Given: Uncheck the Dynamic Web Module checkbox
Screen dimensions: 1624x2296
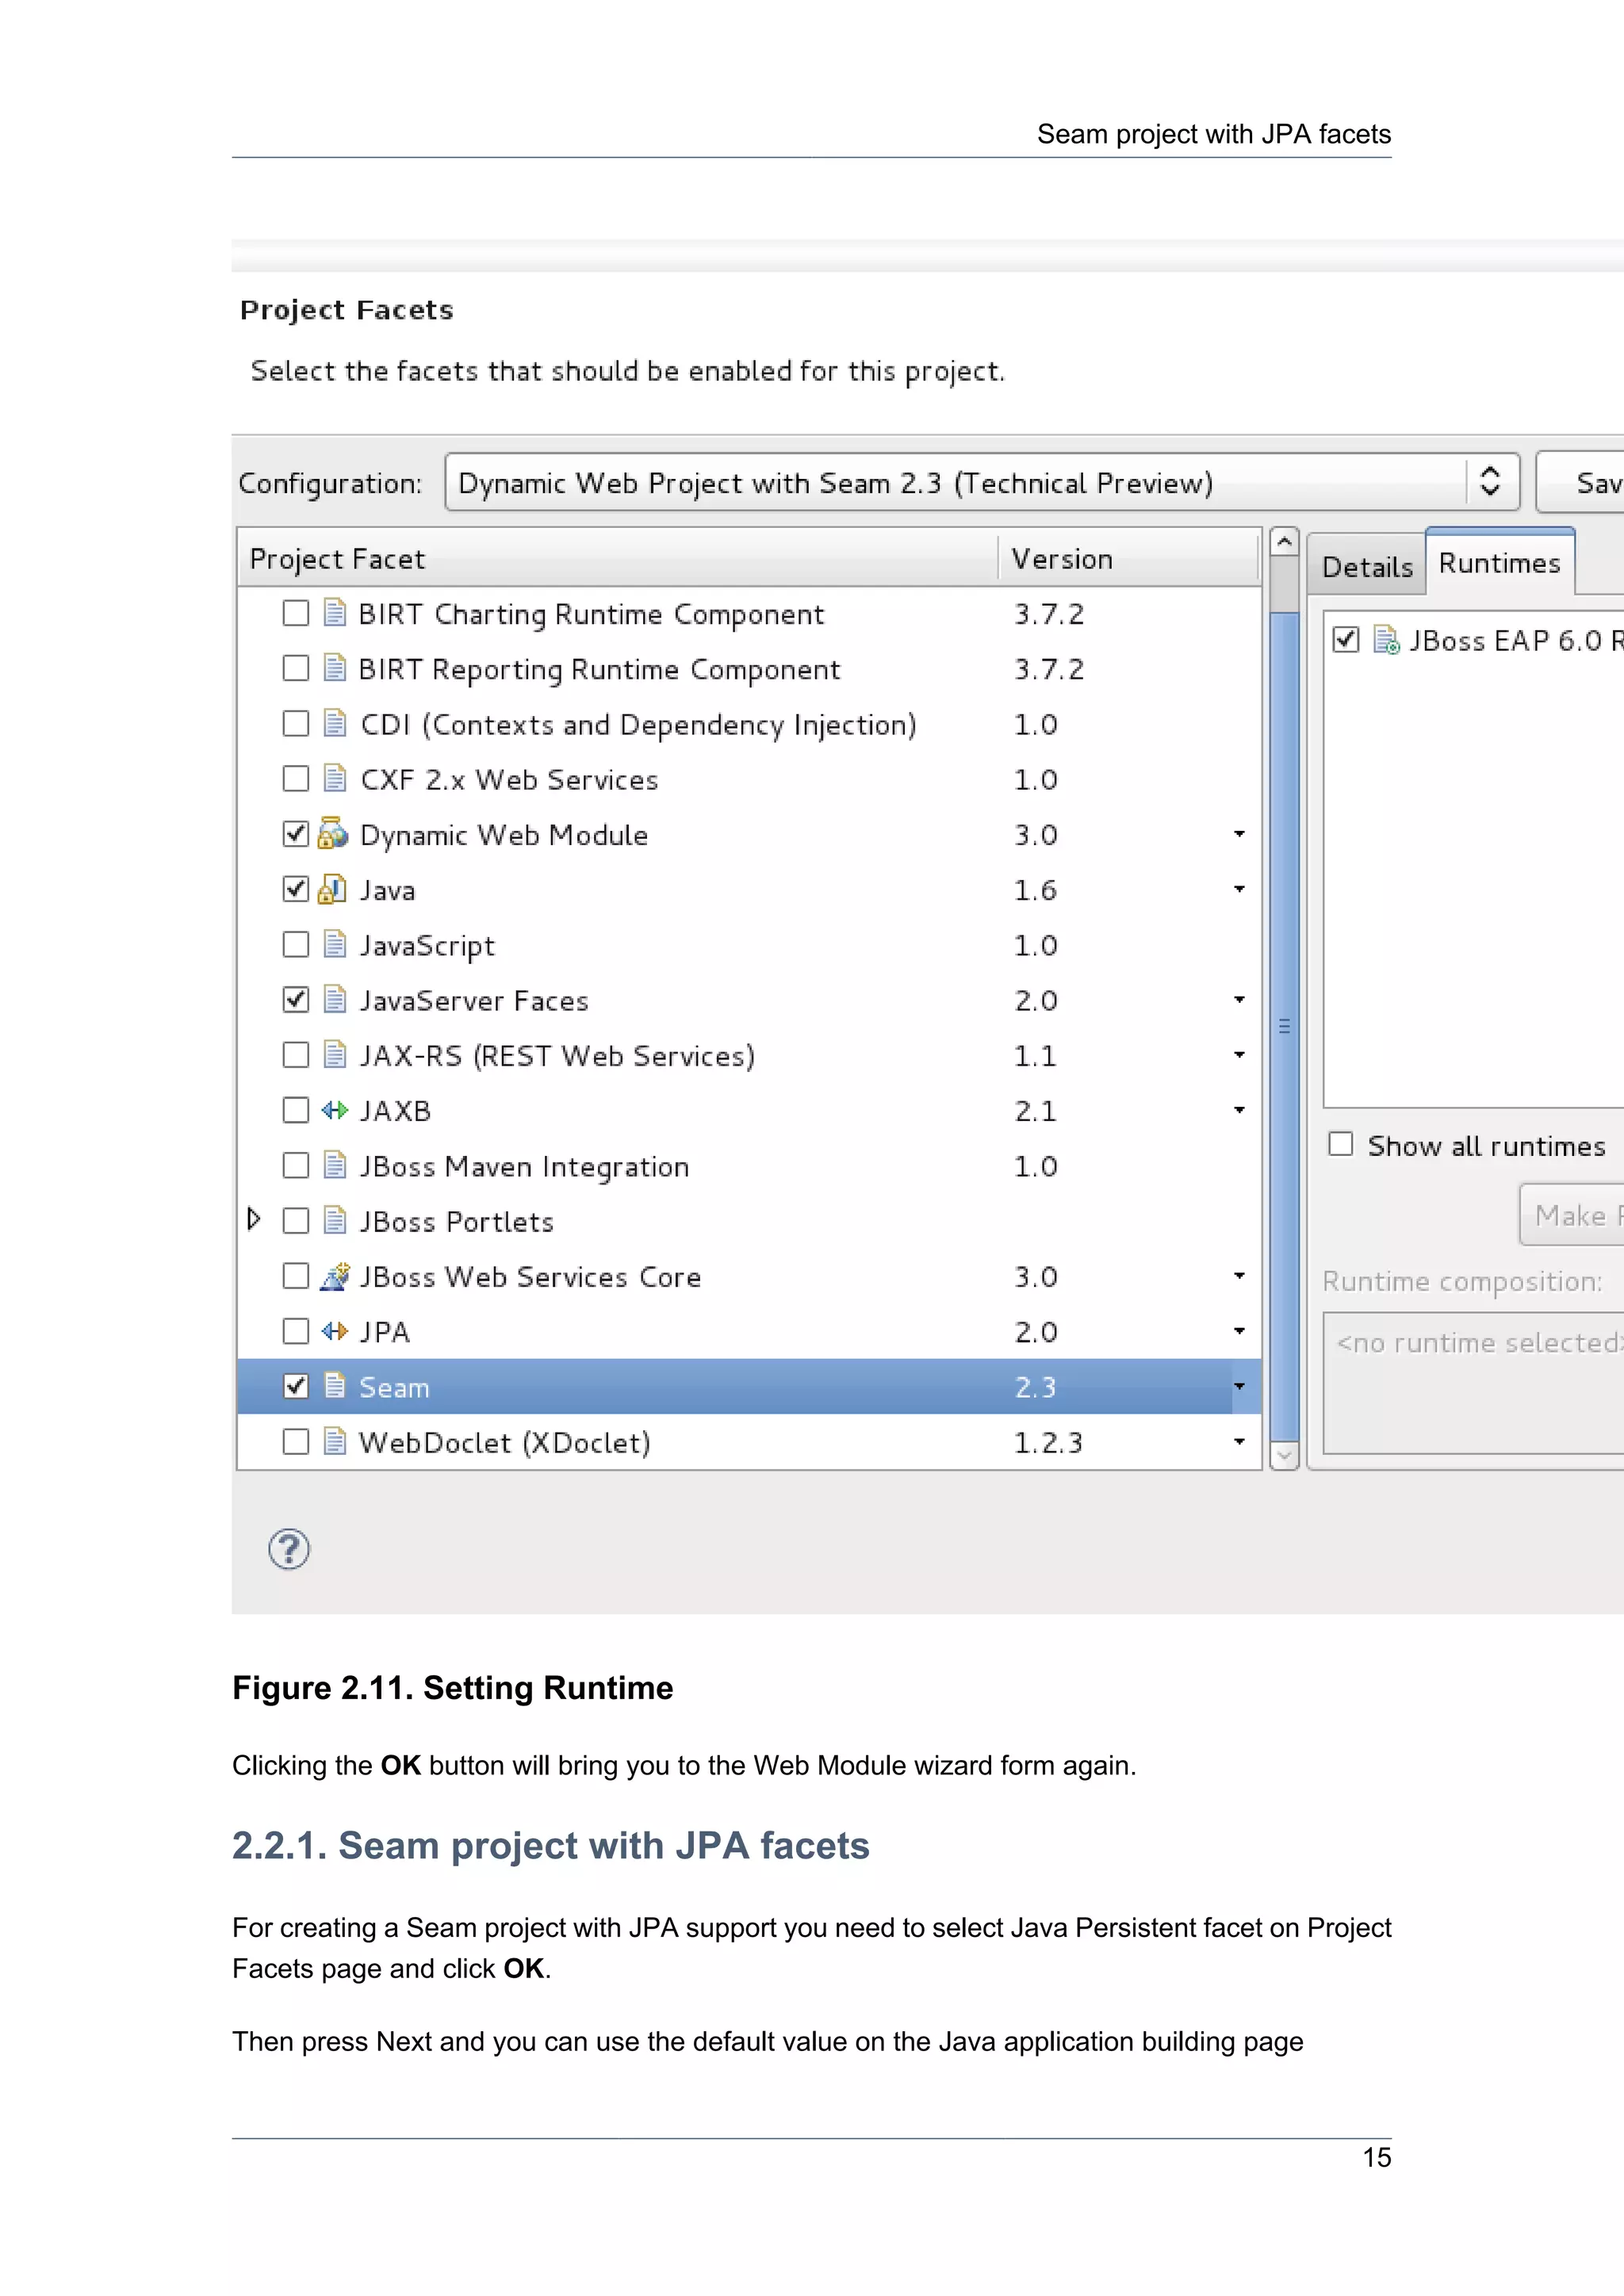Looking at the screenshot, I should coord(296,833).
